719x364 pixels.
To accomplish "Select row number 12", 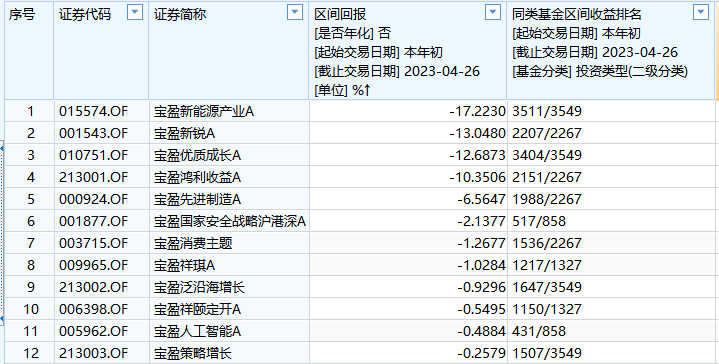I will (31, 353).
